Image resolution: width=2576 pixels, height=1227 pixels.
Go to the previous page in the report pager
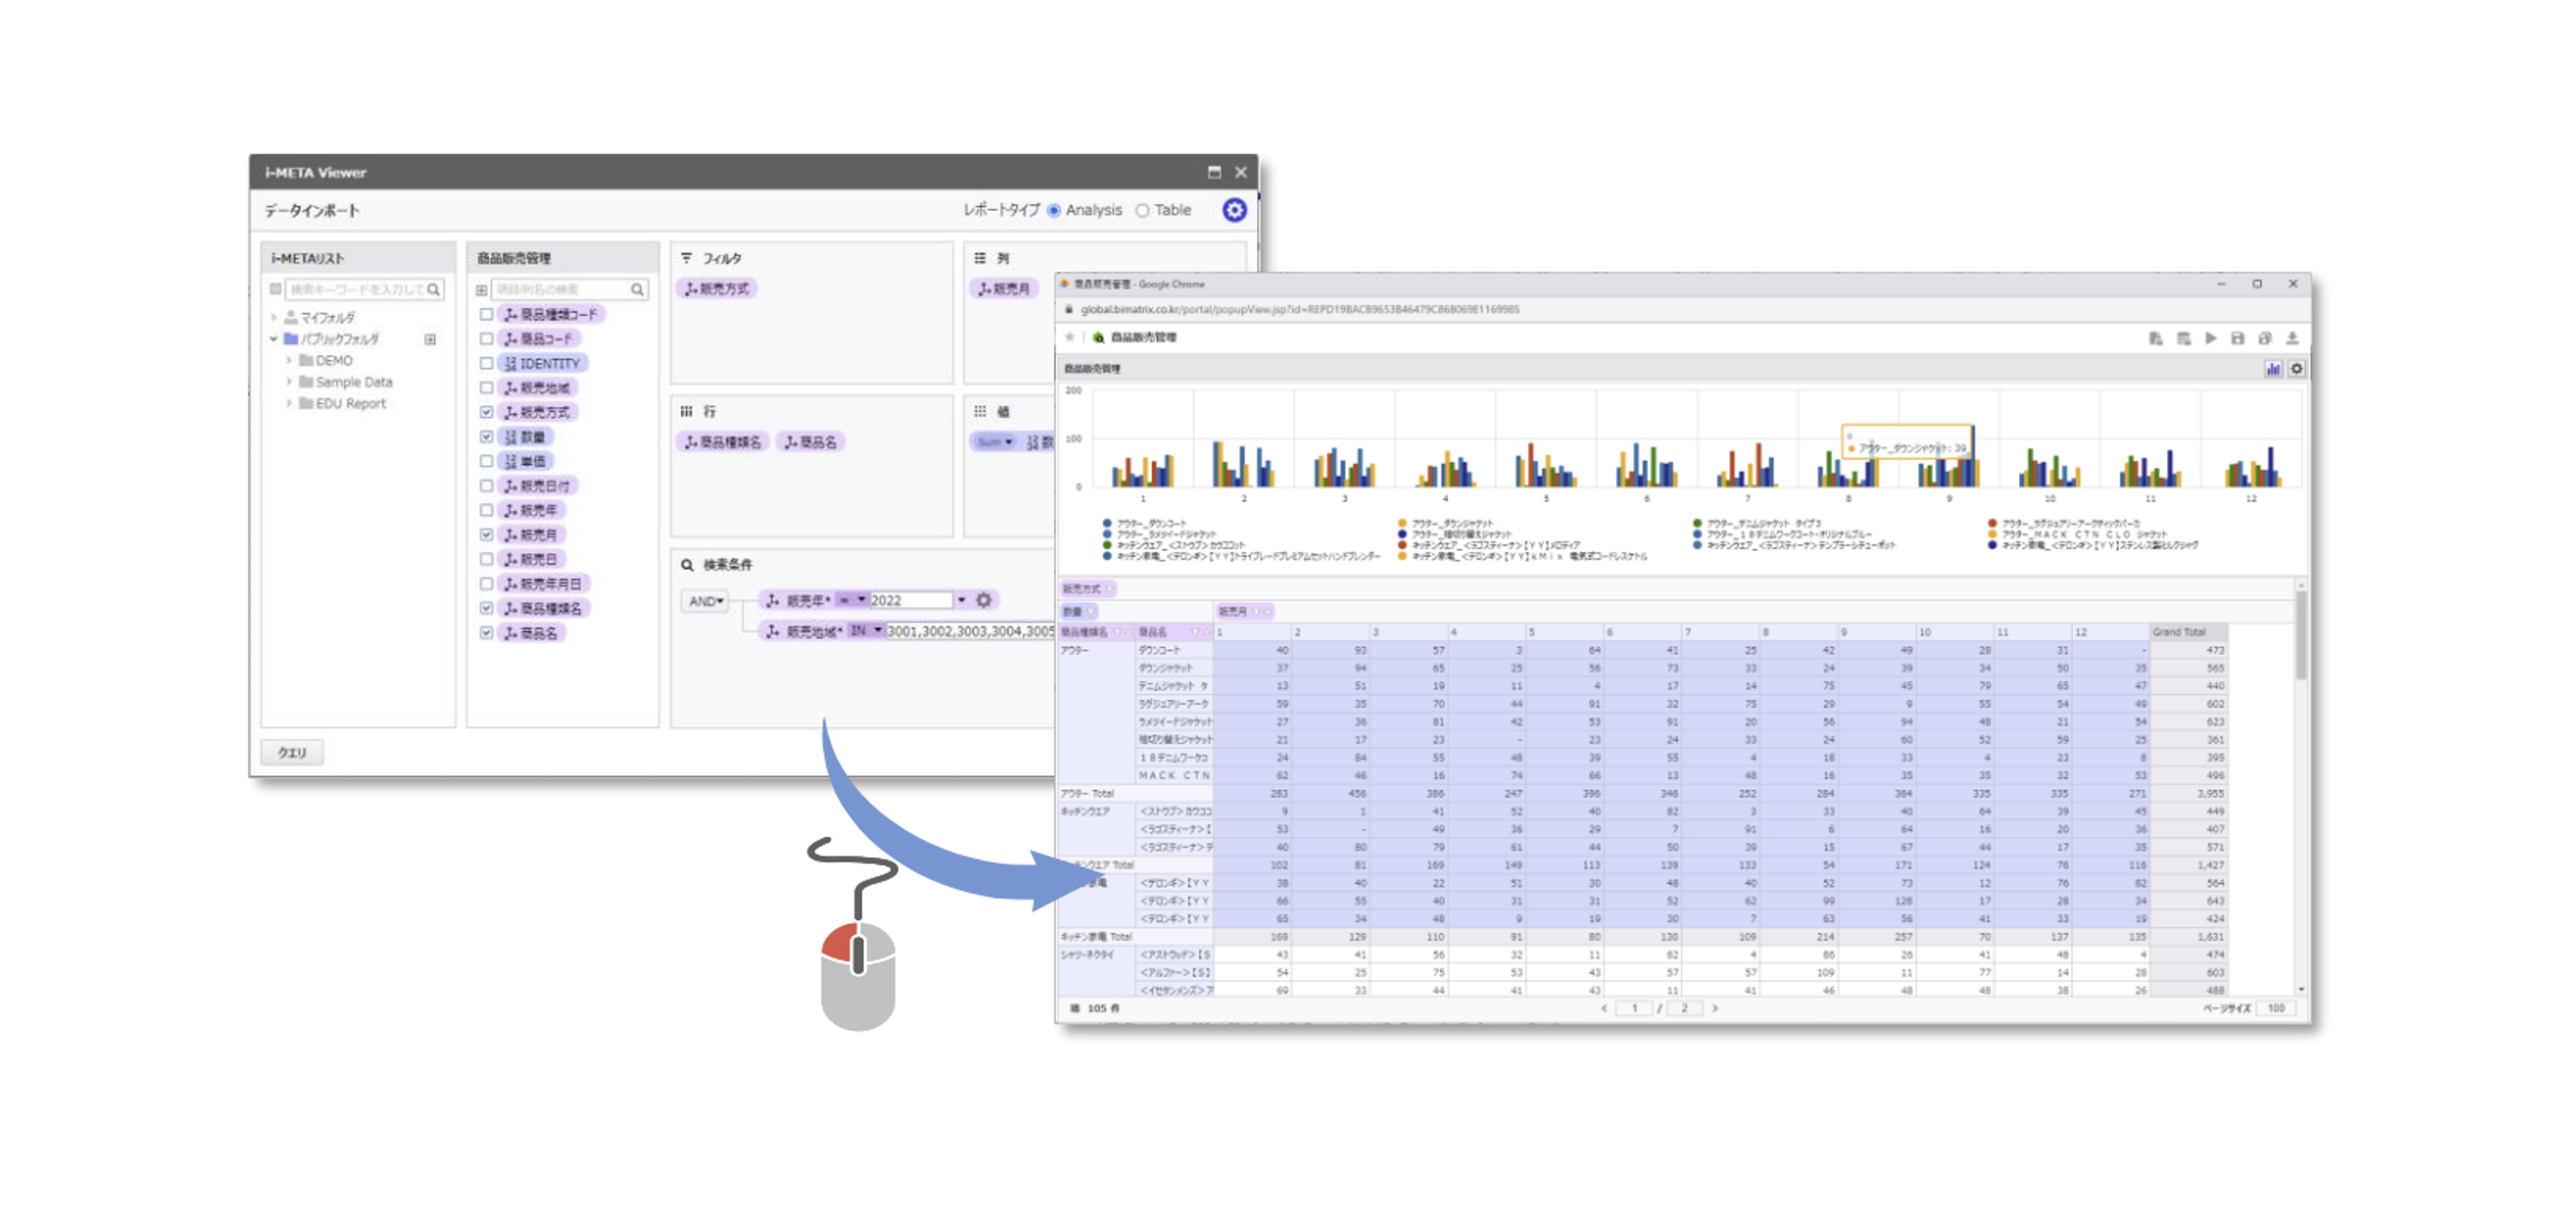[x=1604, y=1008]
